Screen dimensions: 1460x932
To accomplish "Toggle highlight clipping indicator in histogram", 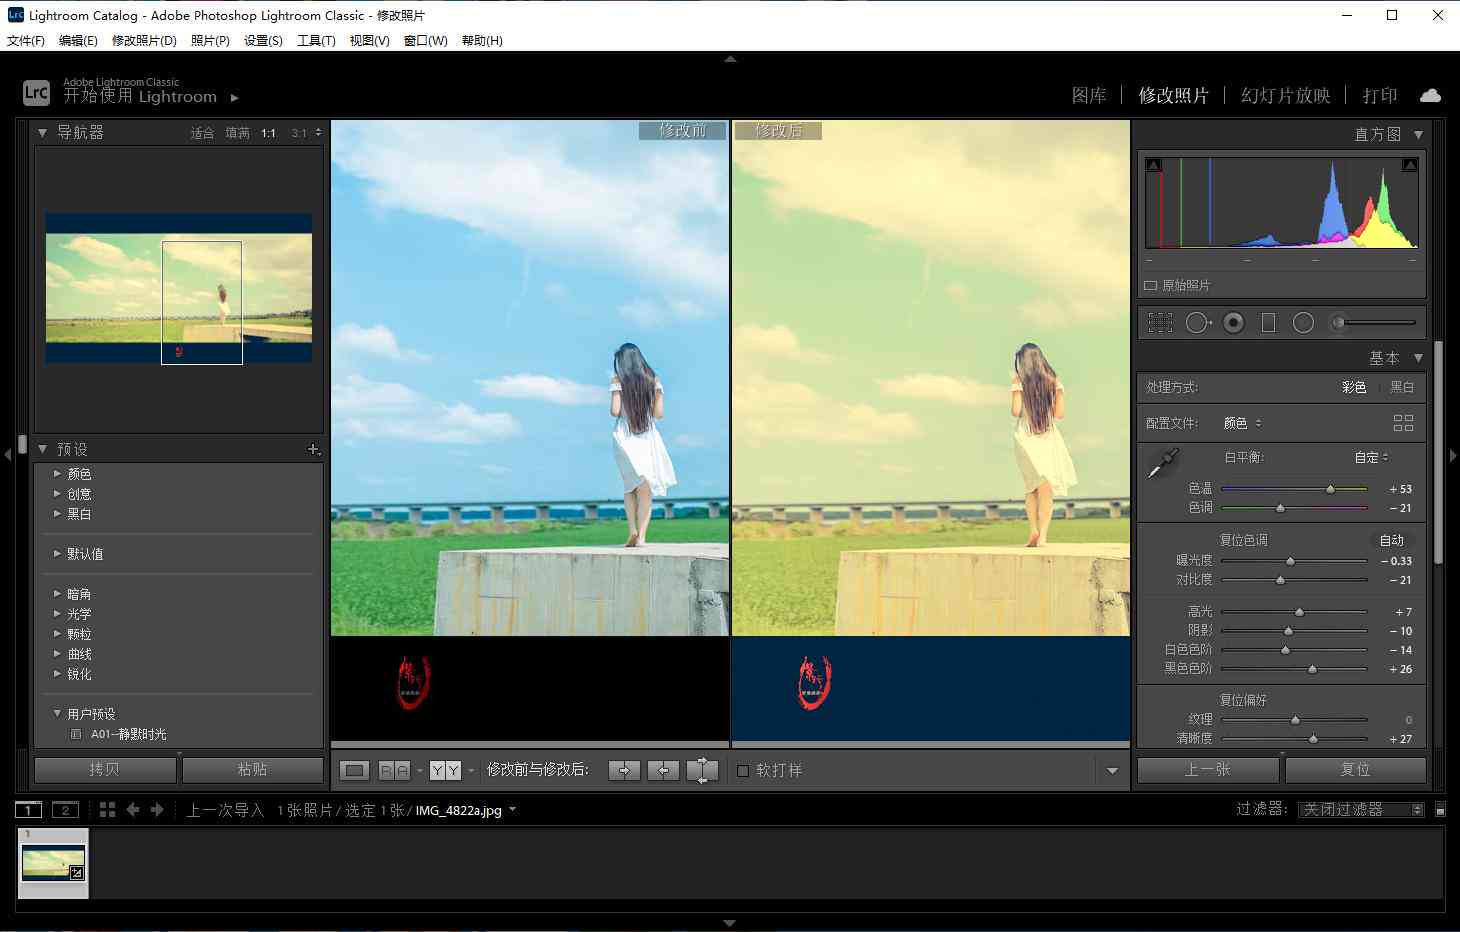I will 1410,165.
